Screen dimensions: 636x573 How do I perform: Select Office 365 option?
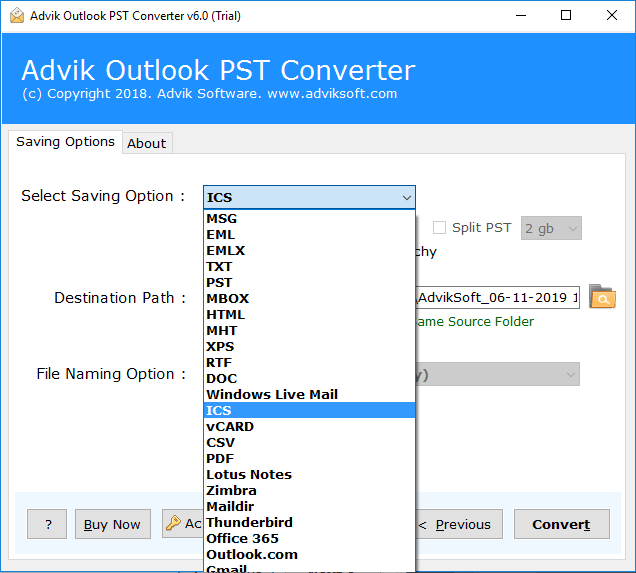pyautogui.click(x=309, y=539)
